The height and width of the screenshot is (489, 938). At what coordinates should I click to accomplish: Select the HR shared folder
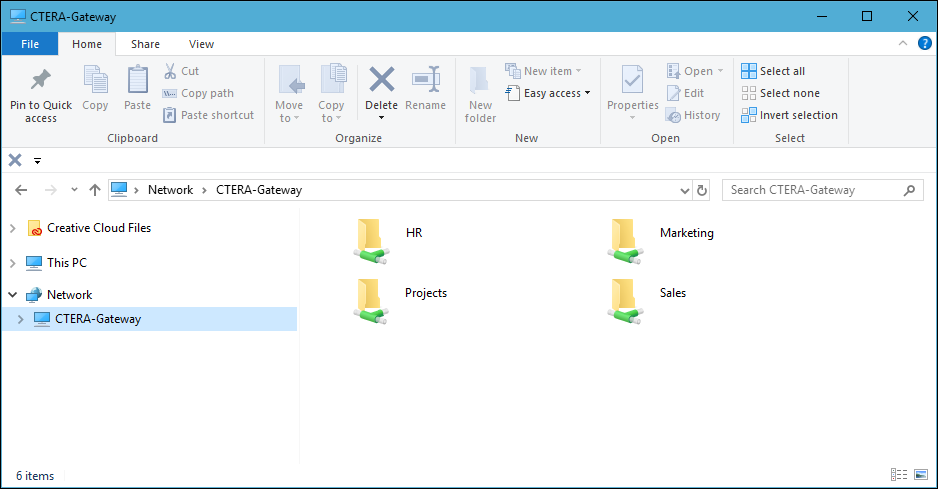point(389,241)
